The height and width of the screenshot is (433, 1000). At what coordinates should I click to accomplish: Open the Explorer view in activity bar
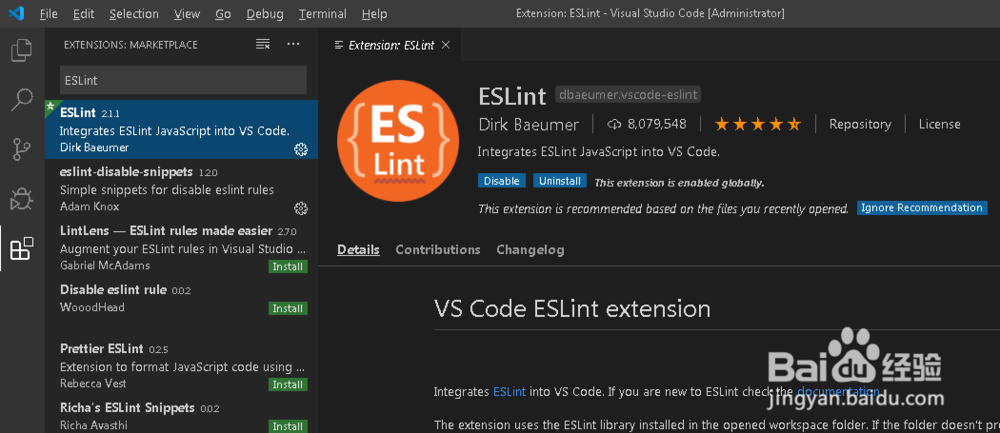[x=22, y=50]
